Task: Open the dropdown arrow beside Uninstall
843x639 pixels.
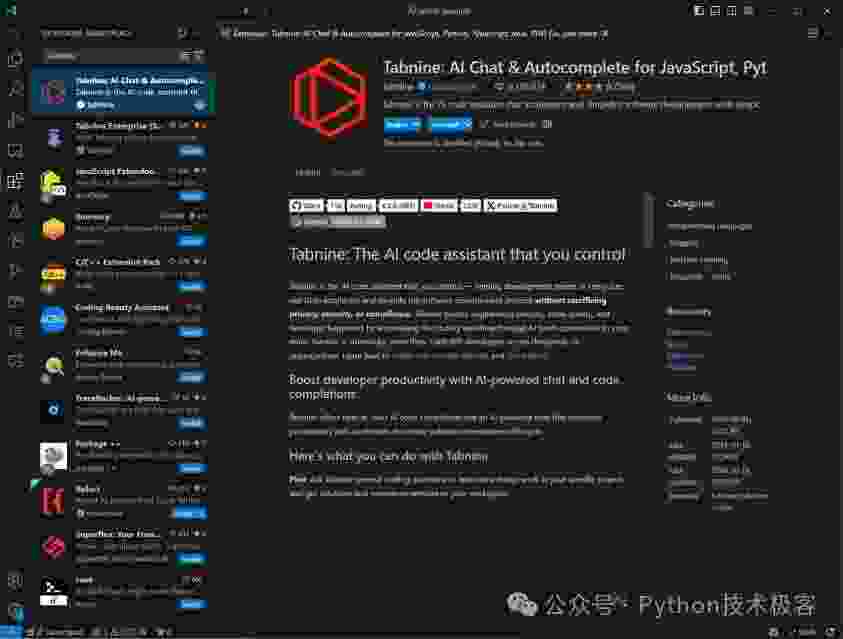Action: tap(467, 124)
